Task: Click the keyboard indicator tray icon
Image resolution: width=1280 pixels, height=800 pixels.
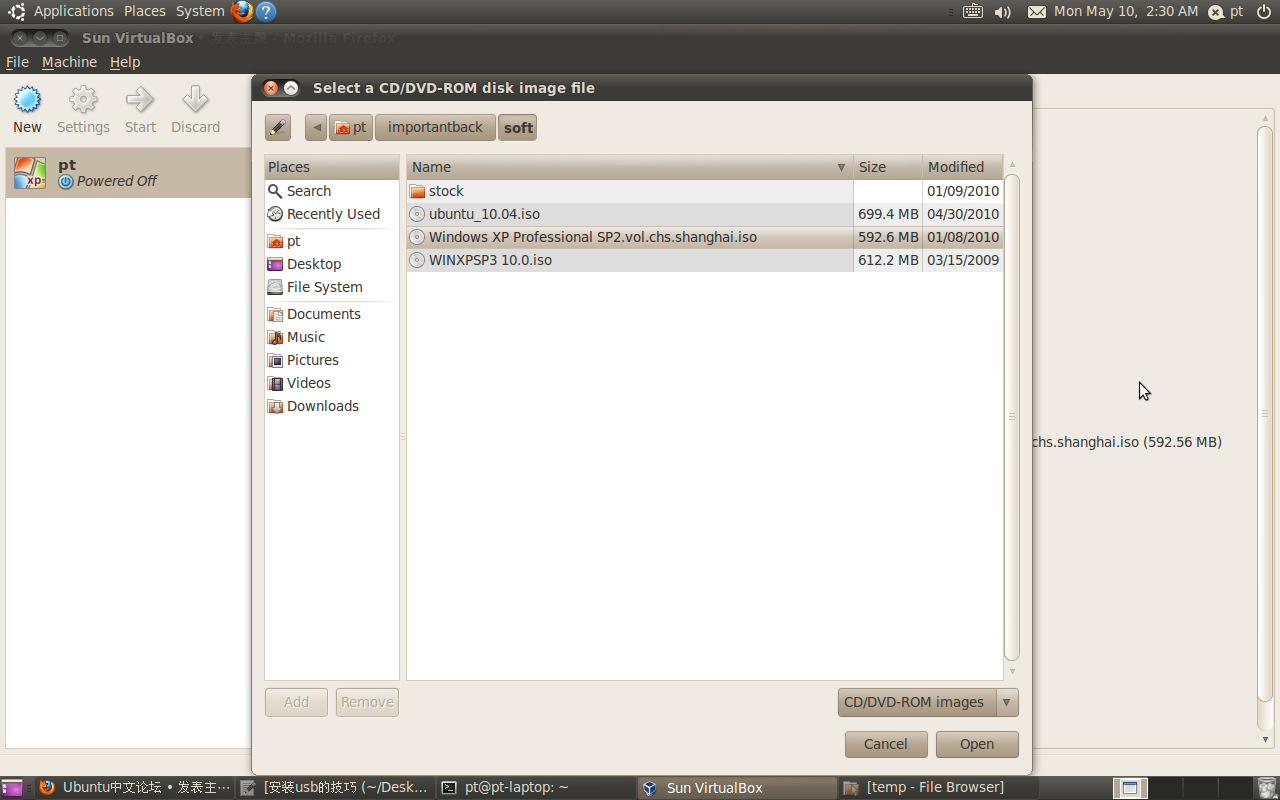Action: [973, 12]
